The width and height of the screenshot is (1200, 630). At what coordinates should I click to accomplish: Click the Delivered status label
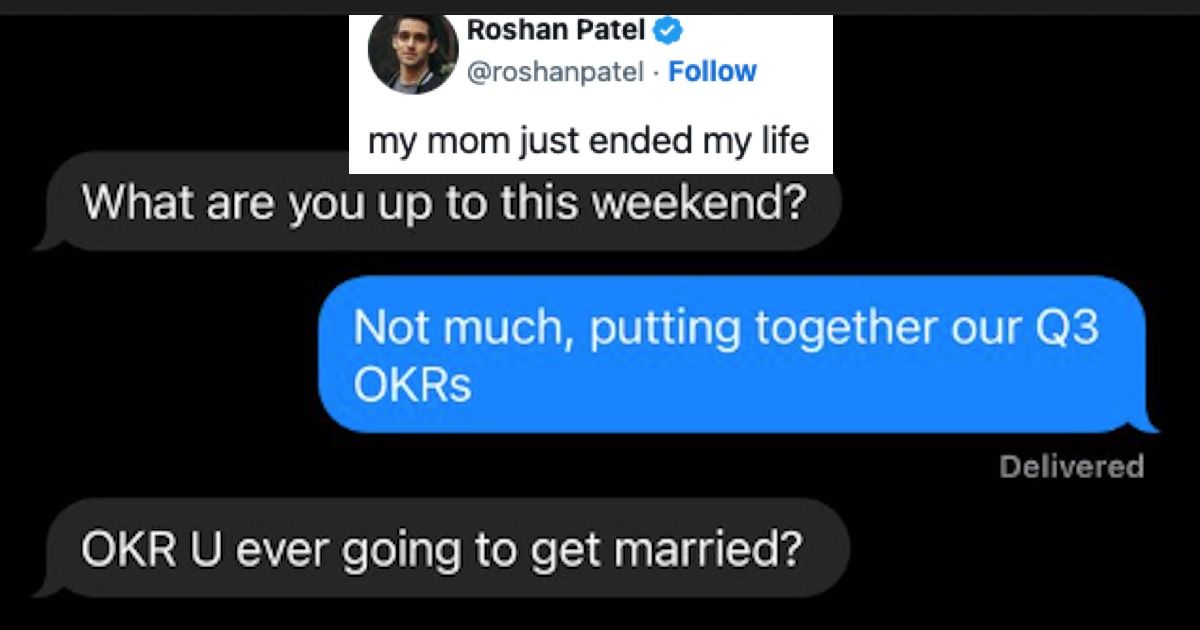[x=1071, y=466]
